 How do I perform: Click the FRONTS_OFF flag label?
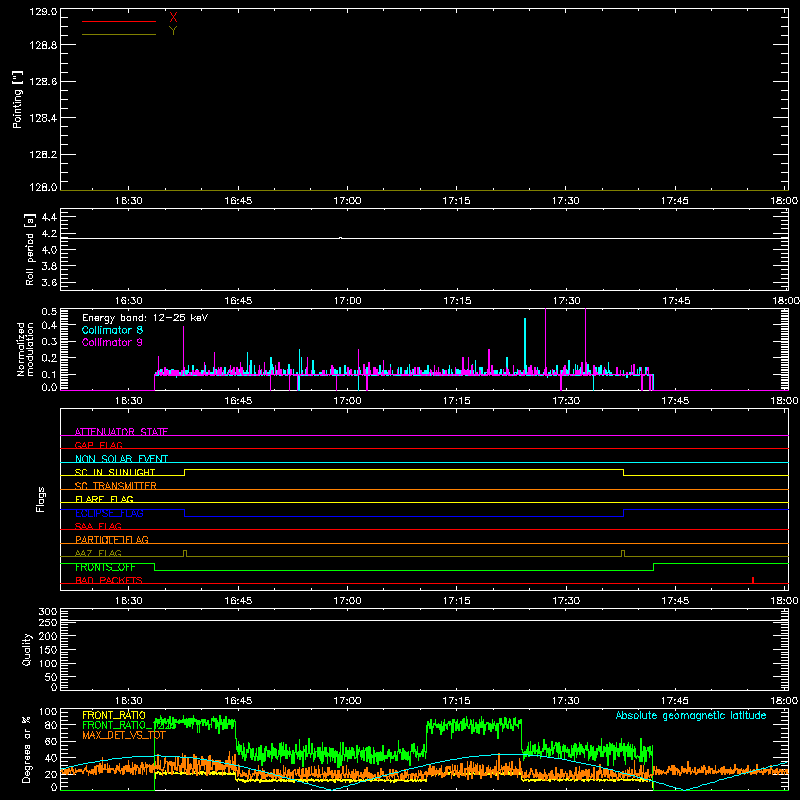pos(105,567)
